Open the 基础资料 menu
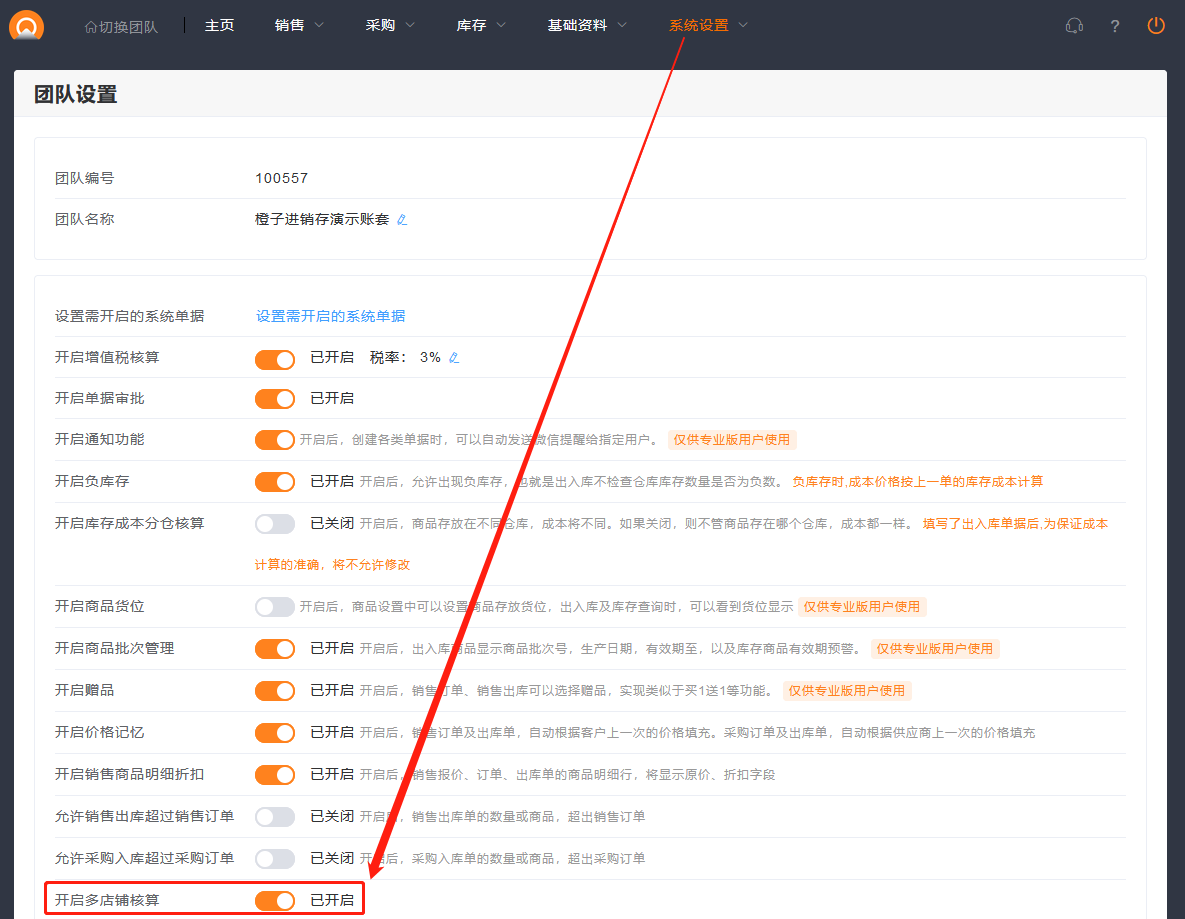This screenshot has width=1185, height=919. click(x=587, y=25)
